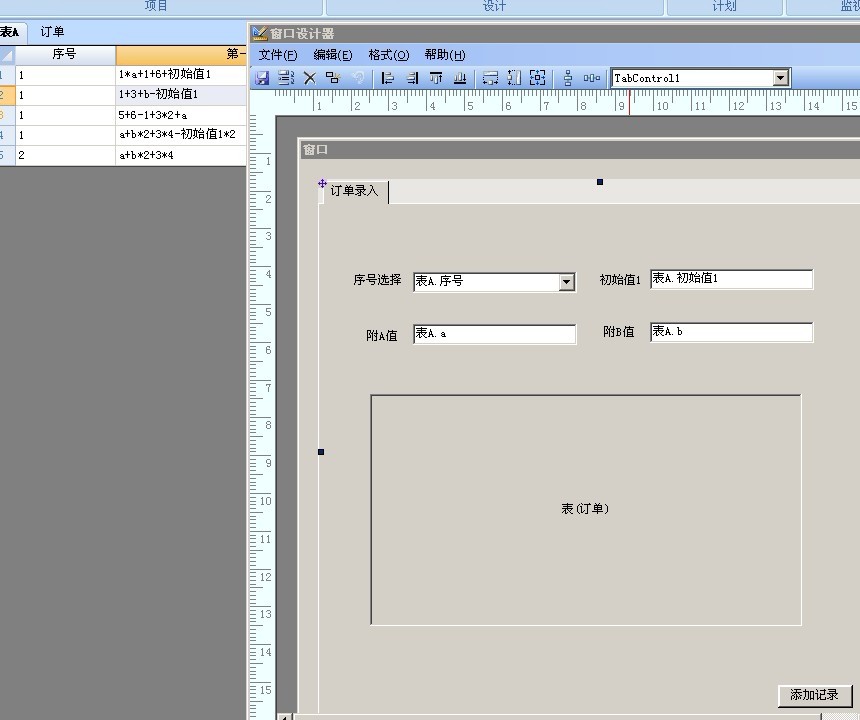This screenshot has height=720, width=860.
Task: Click the 表A.a input field
Action: pyautogui.click(x=495, y=333)
